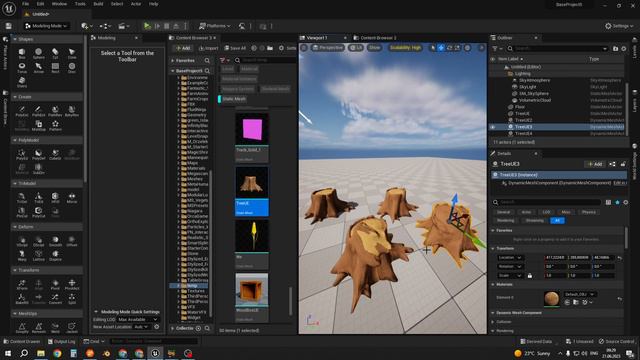Open the viewport options hamburger menu
This screenshot has height=360, width=640.
click(x=304, y=48)
